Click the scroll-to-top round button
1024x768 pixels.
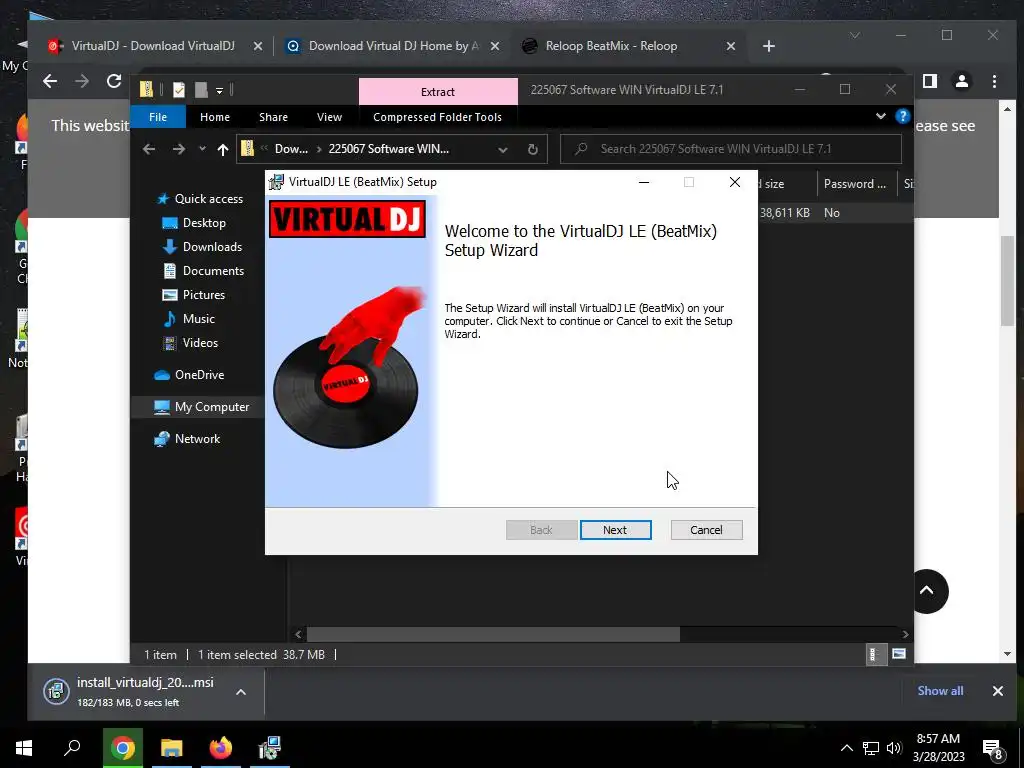click(x=926, y=591)
